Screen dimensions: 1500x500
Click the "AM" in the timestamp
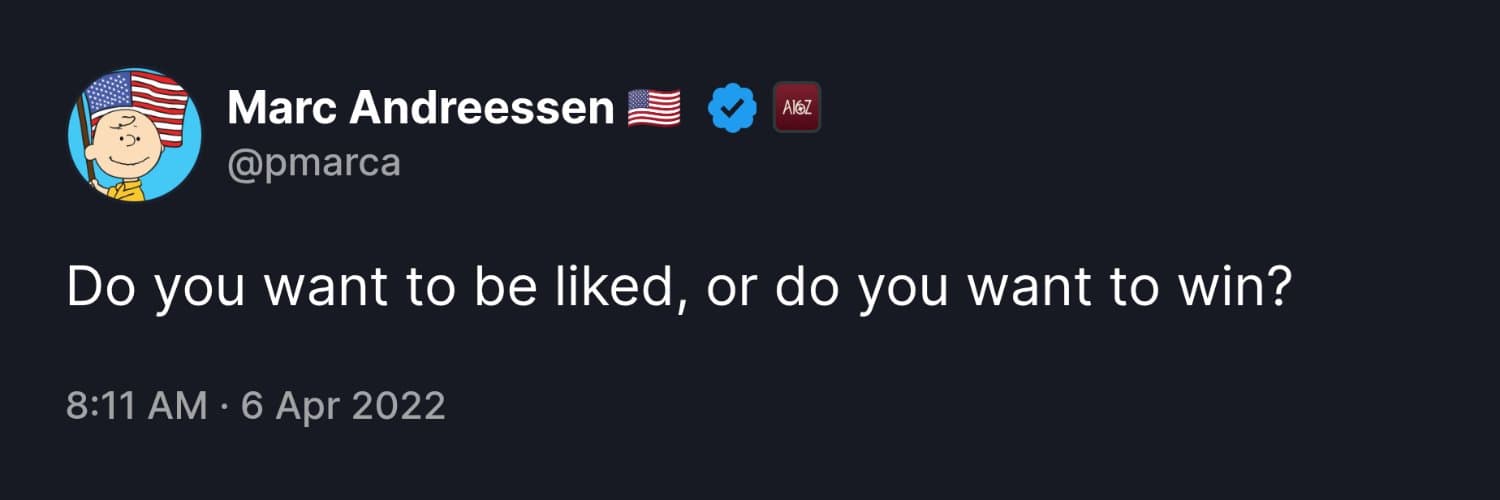pos(180,407)
